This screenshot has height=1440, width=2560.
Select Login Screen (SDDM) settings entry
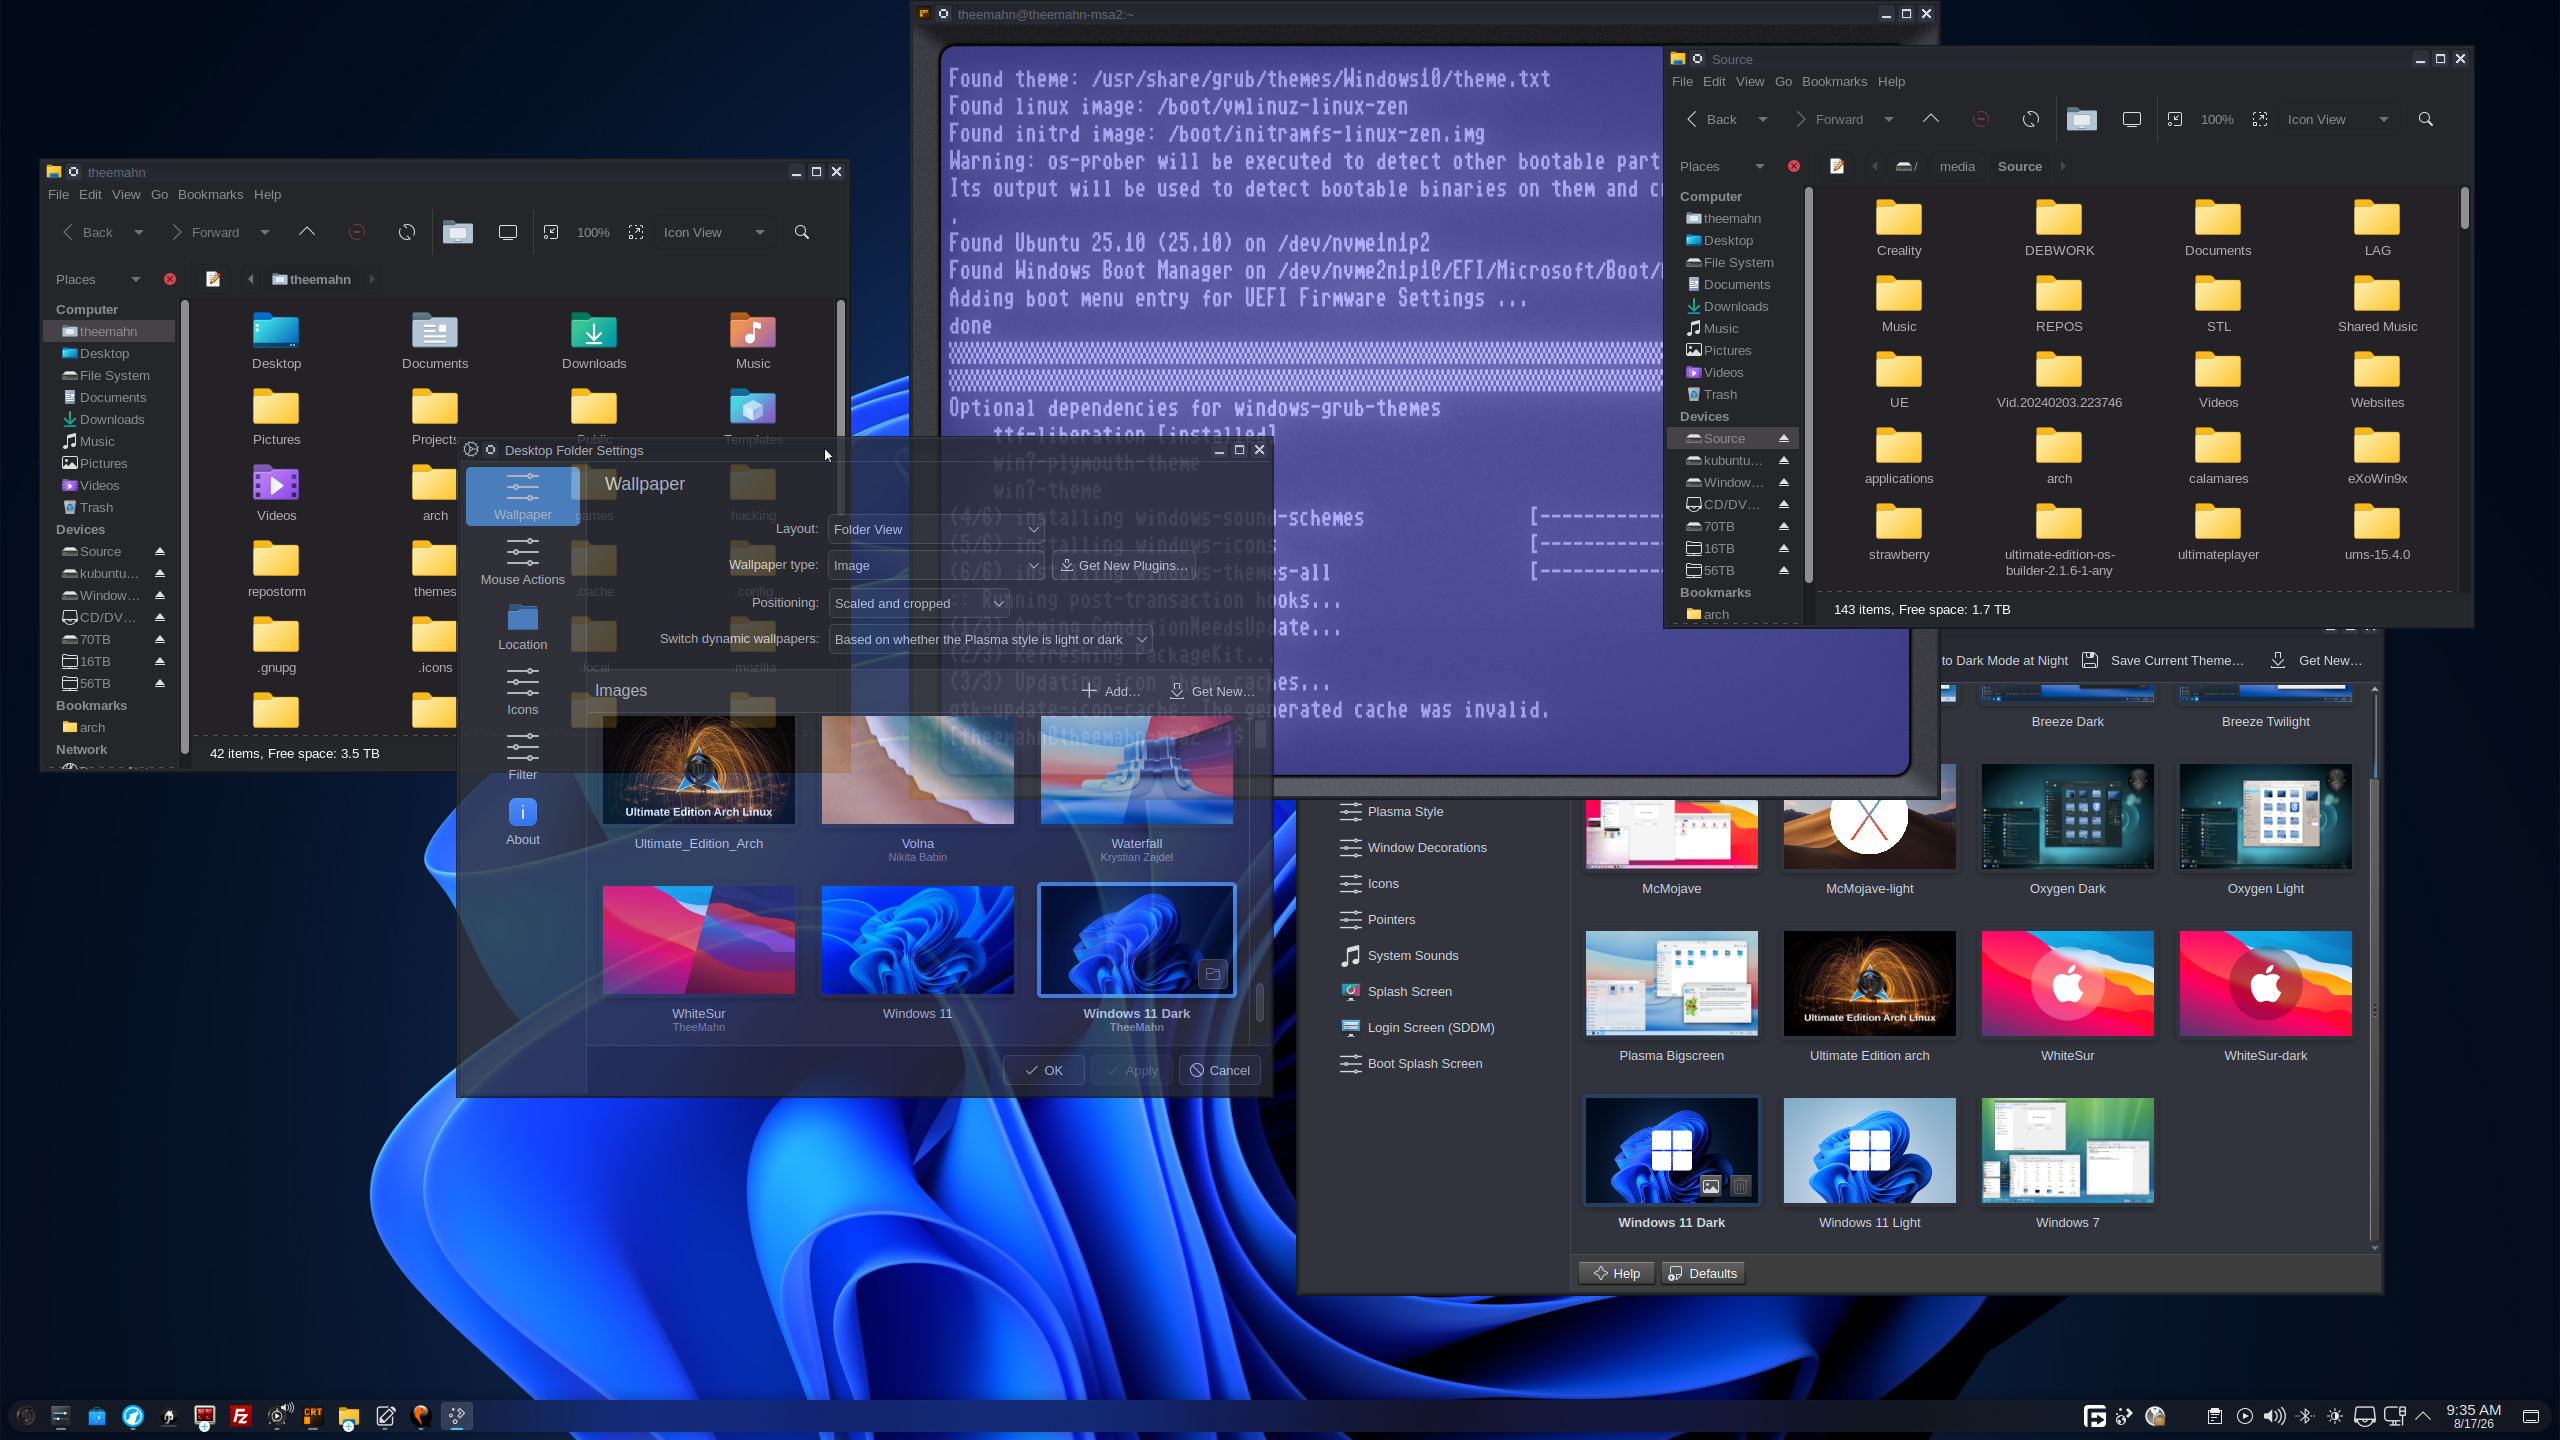pos(1430,1027)
